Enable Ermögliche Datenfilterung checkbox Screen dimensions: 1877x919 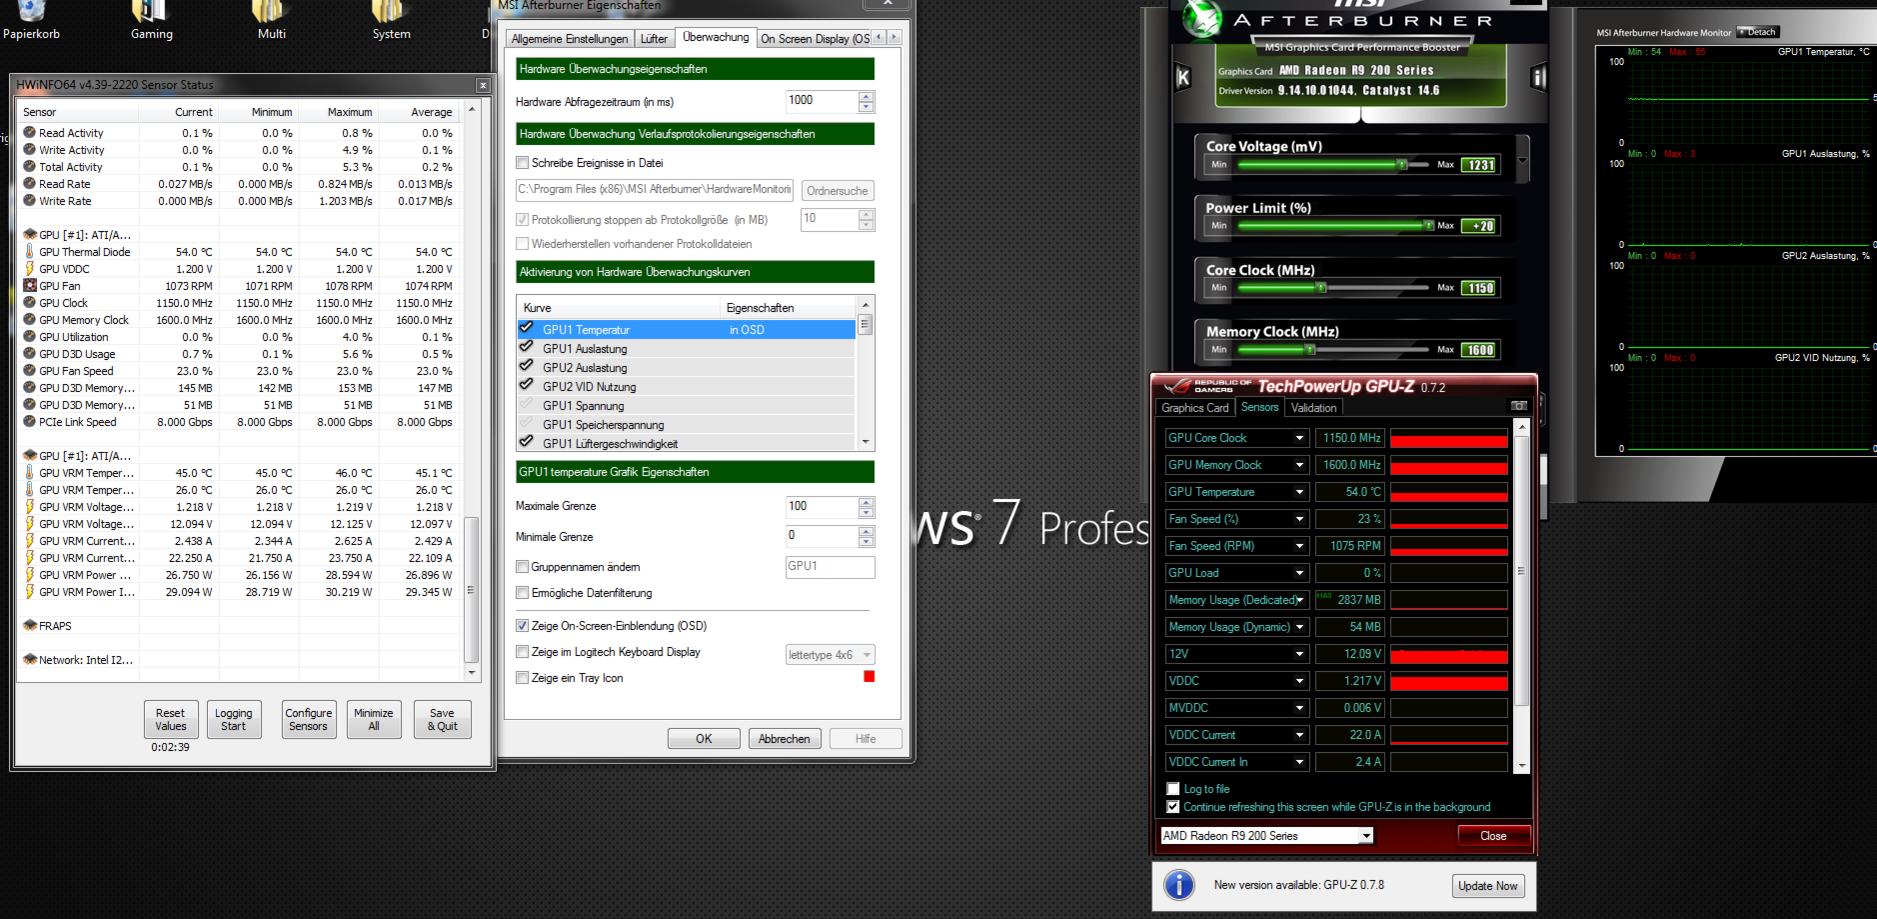(522, 593)
